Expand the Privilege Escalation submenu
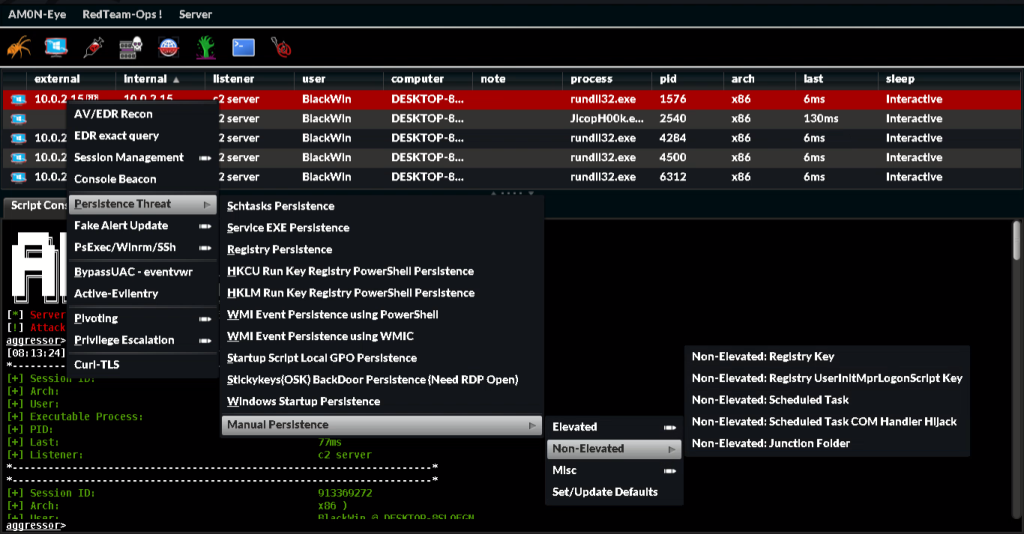Screen dimensions: 1024x534 [x=142, y=340]
